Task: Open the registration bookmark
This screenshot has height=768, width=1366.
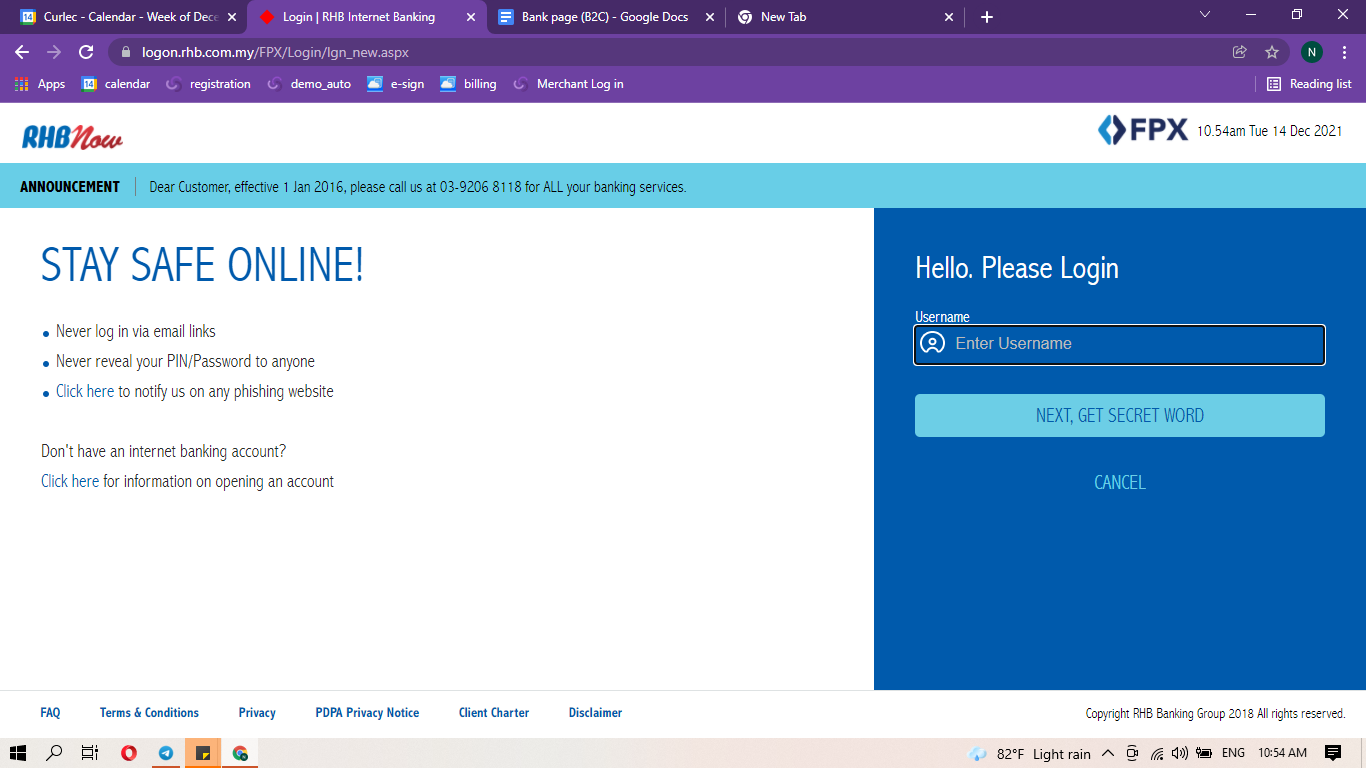Action: click(208, 84)
